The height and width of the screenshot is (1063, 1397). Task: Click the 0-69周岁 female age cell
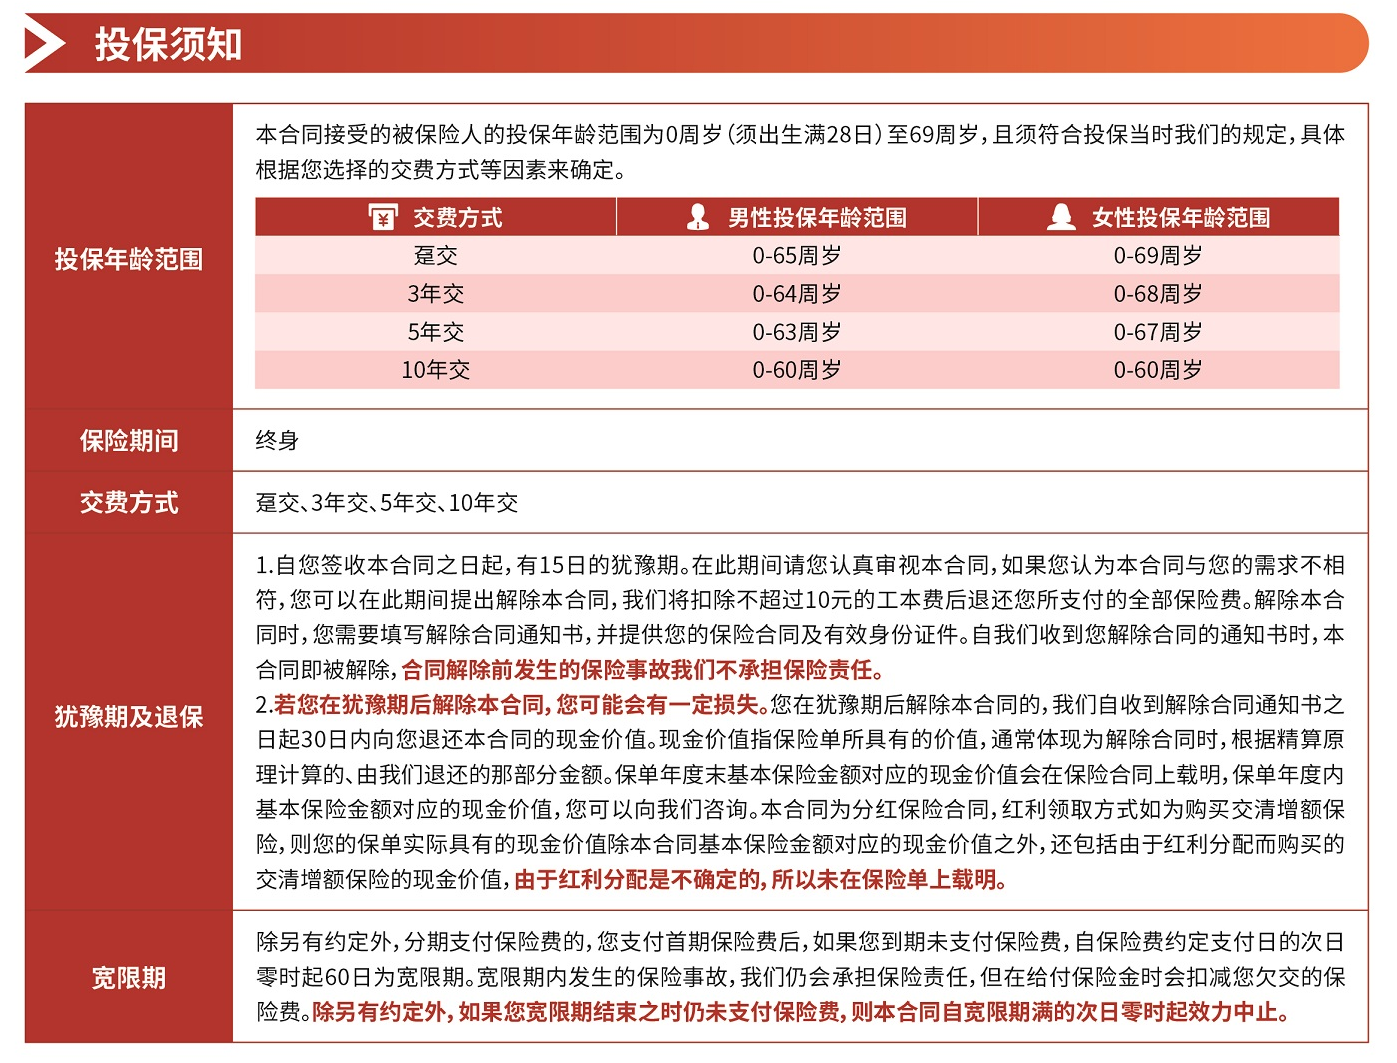[x=1157, y=256]
